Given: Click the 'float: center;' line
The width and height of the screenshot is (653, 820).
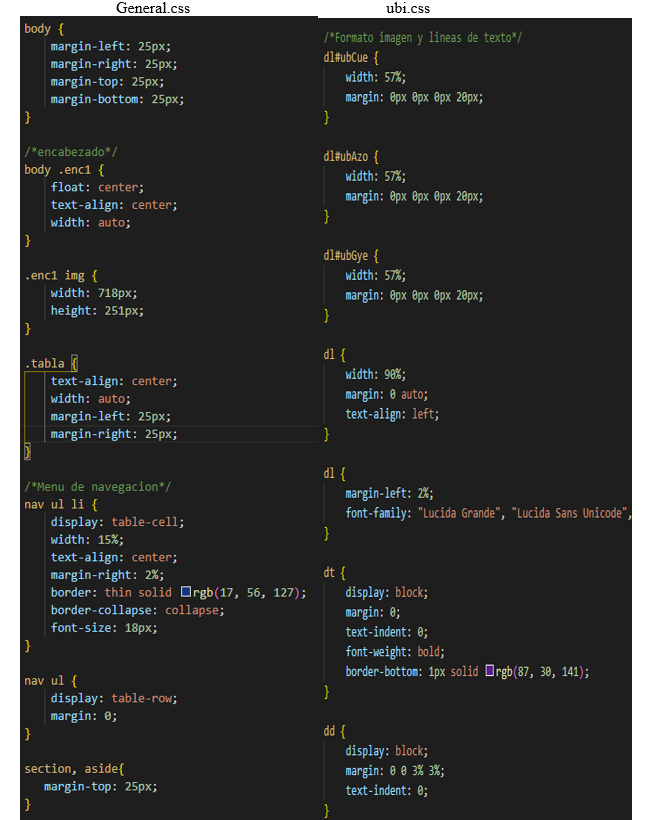Looking at the screenshot, I should [97, 187].
